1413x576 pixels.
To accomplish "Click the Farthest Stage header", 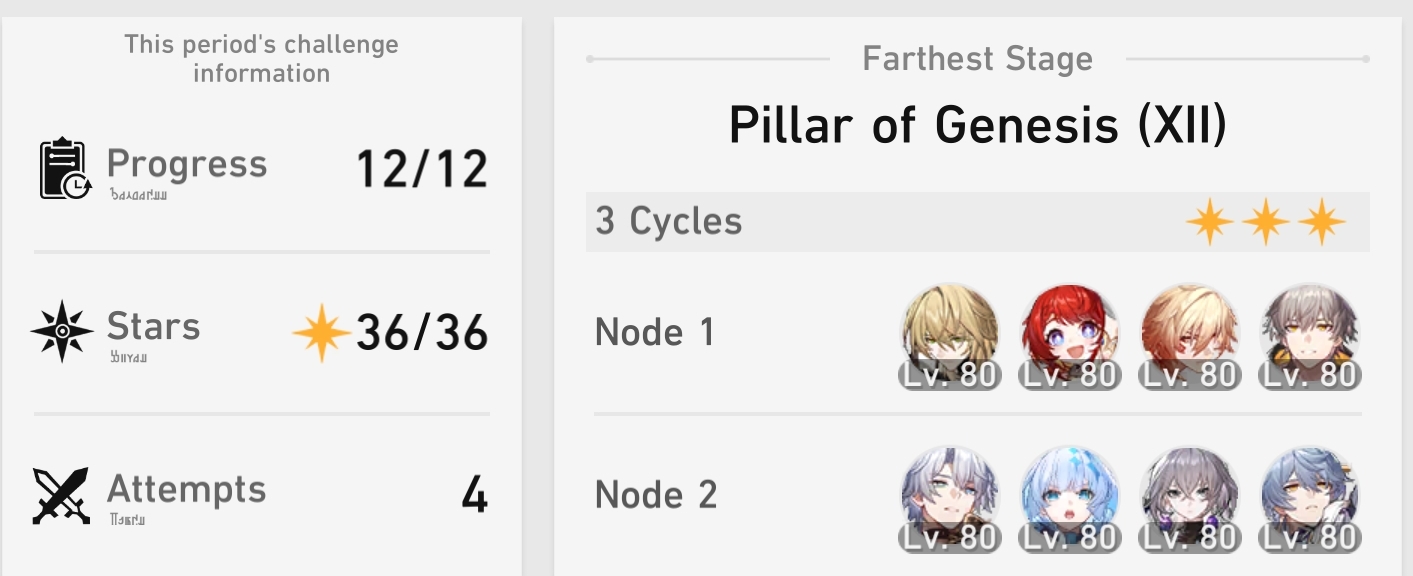I will pyautogui.click(x=977, y=59).
